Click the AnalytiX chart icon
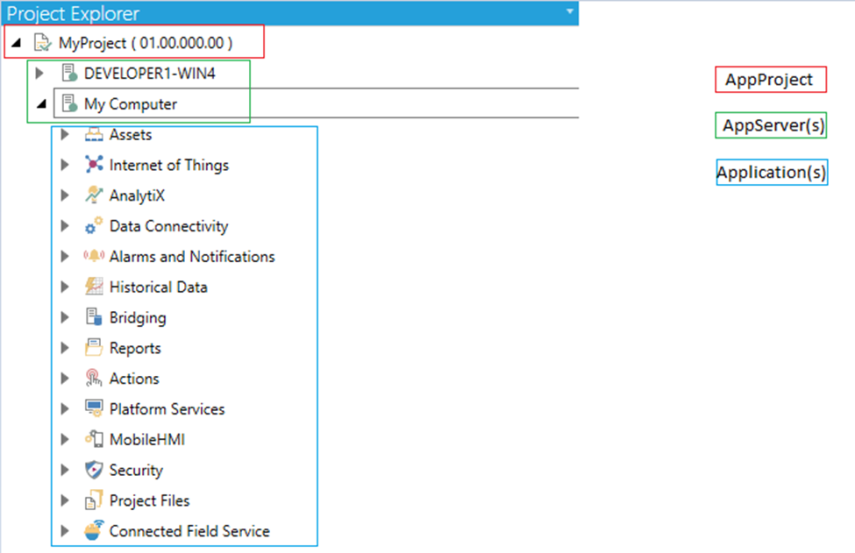Viewport: 855px width, 553px height. [x=93, y=196]
